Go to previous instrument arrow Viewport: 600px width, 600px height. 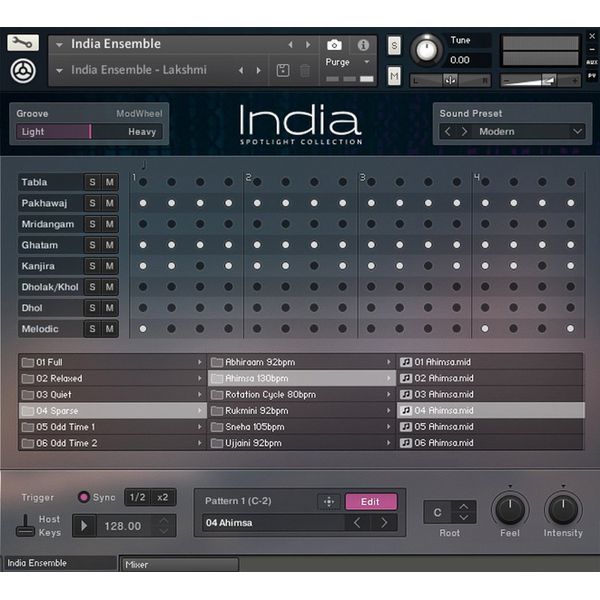pos(290,45)
